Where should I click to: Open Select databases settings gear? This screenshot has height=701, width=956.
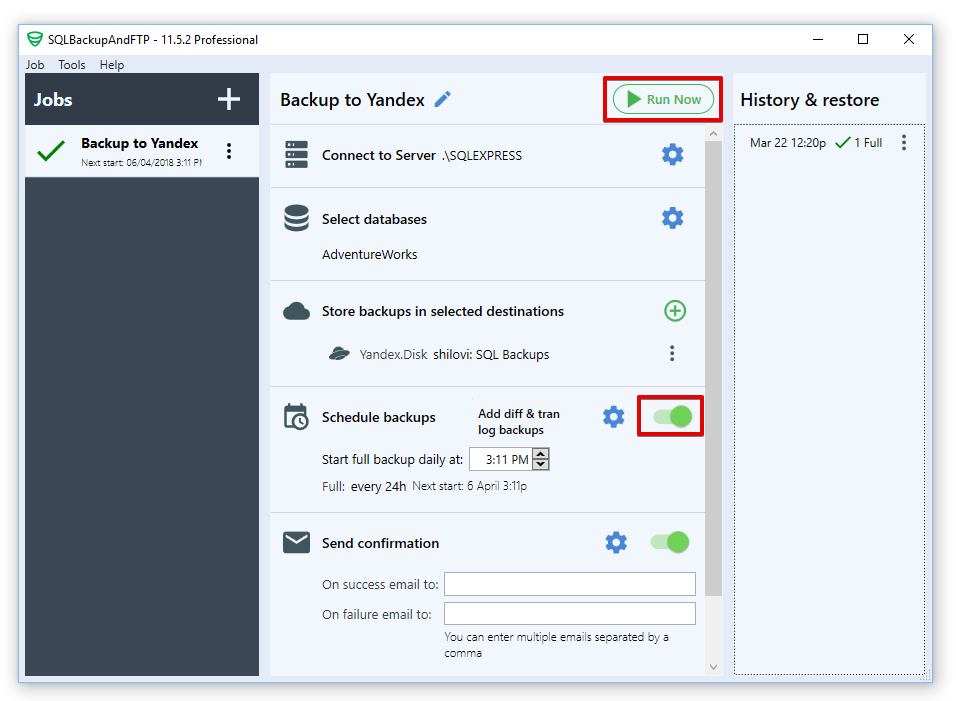tap(672, 218)
